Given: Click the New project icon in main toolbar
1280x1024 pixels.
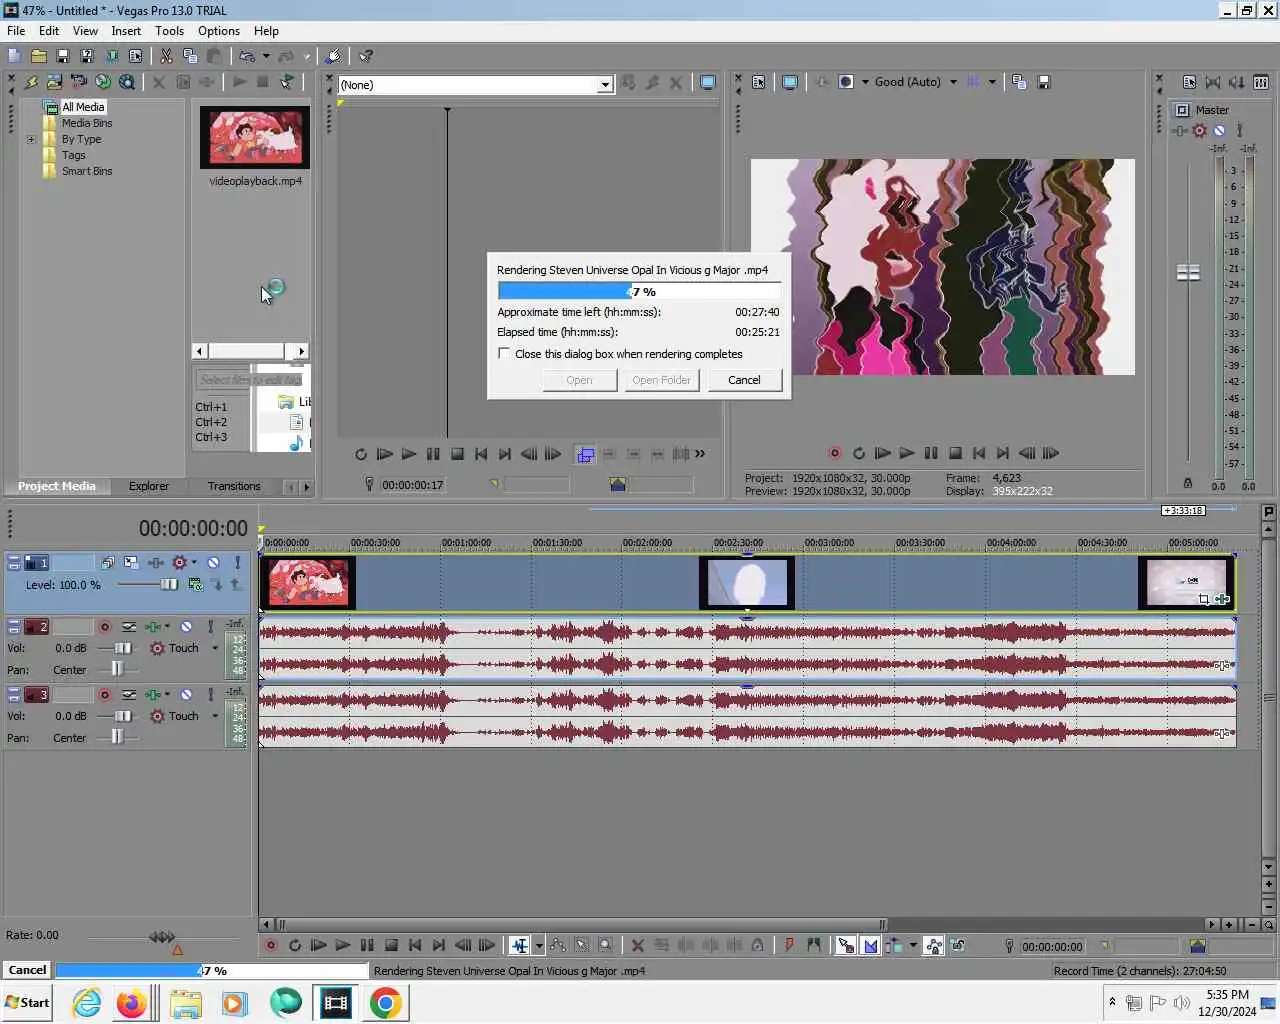Looking at the screenshot, I should (x=14, y=57).
